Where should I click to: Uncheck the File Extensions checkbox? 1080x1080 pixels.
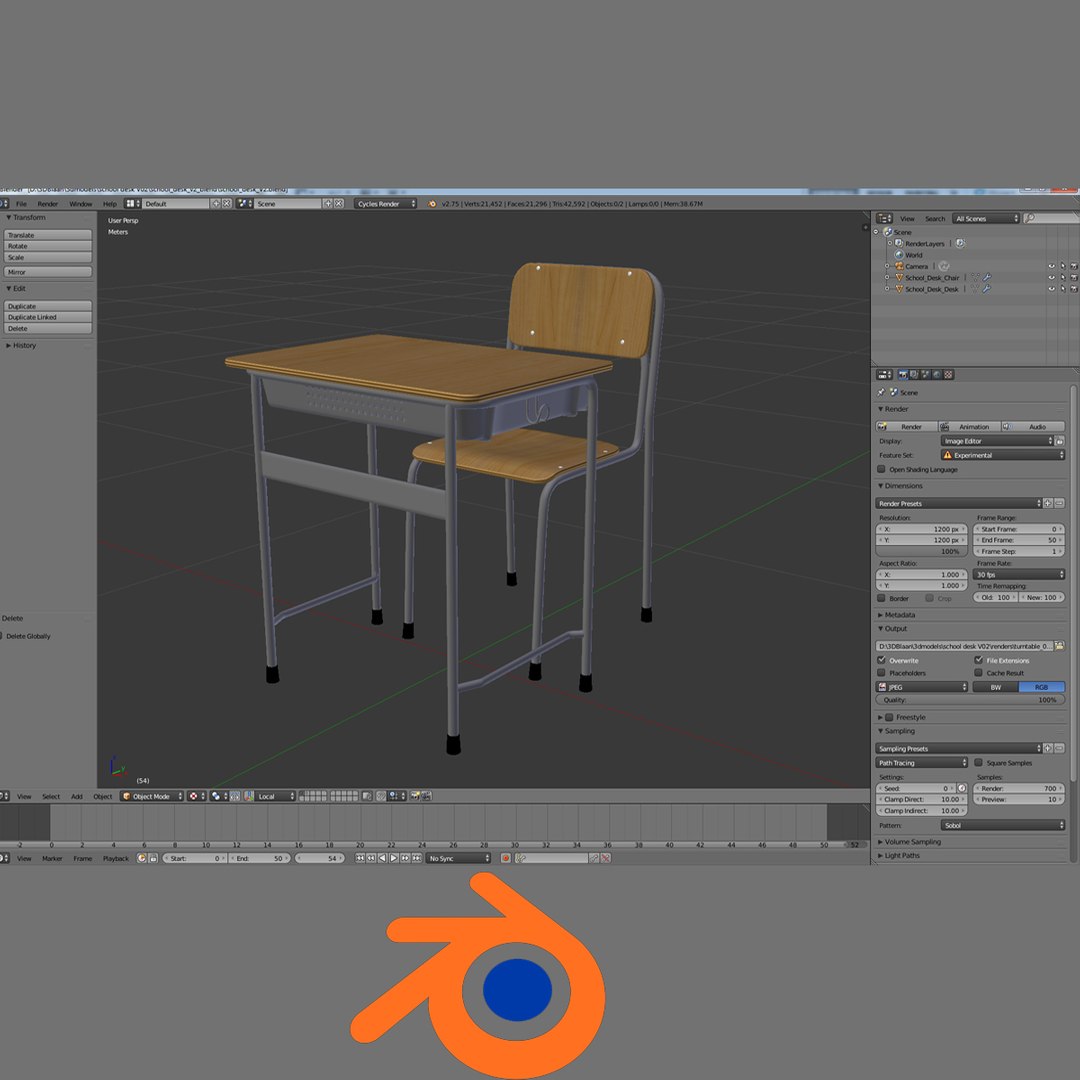pos(978,660)
